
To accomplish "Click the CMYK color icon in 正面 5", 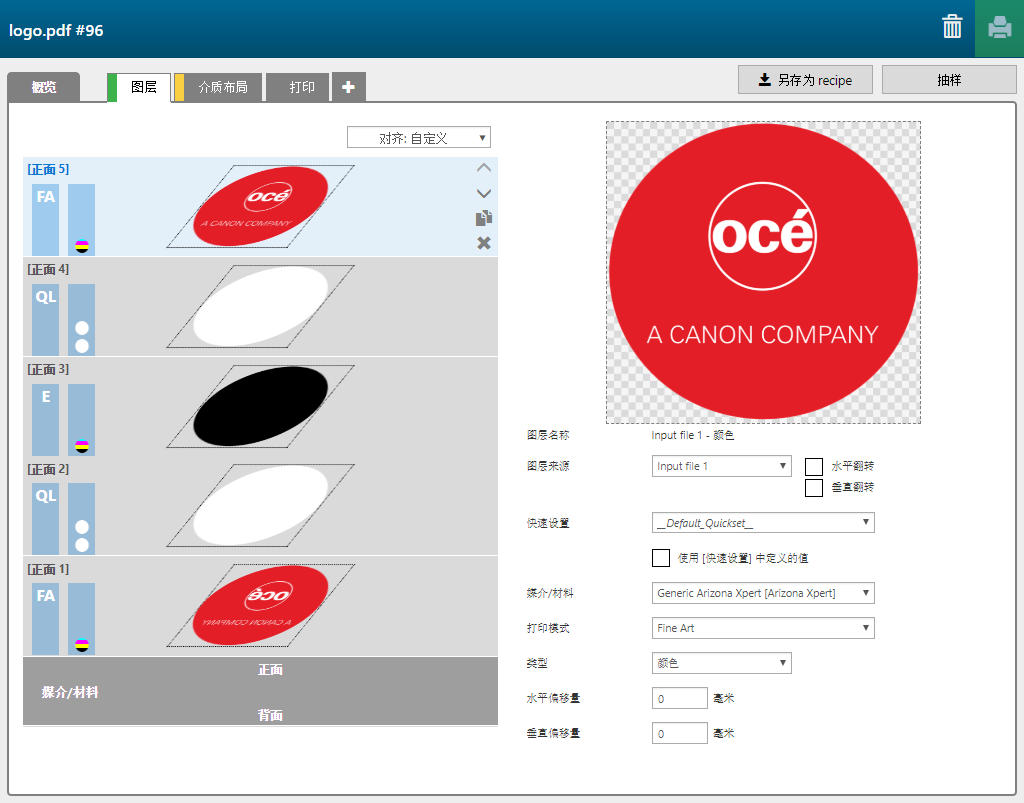I will coord(82,246).
